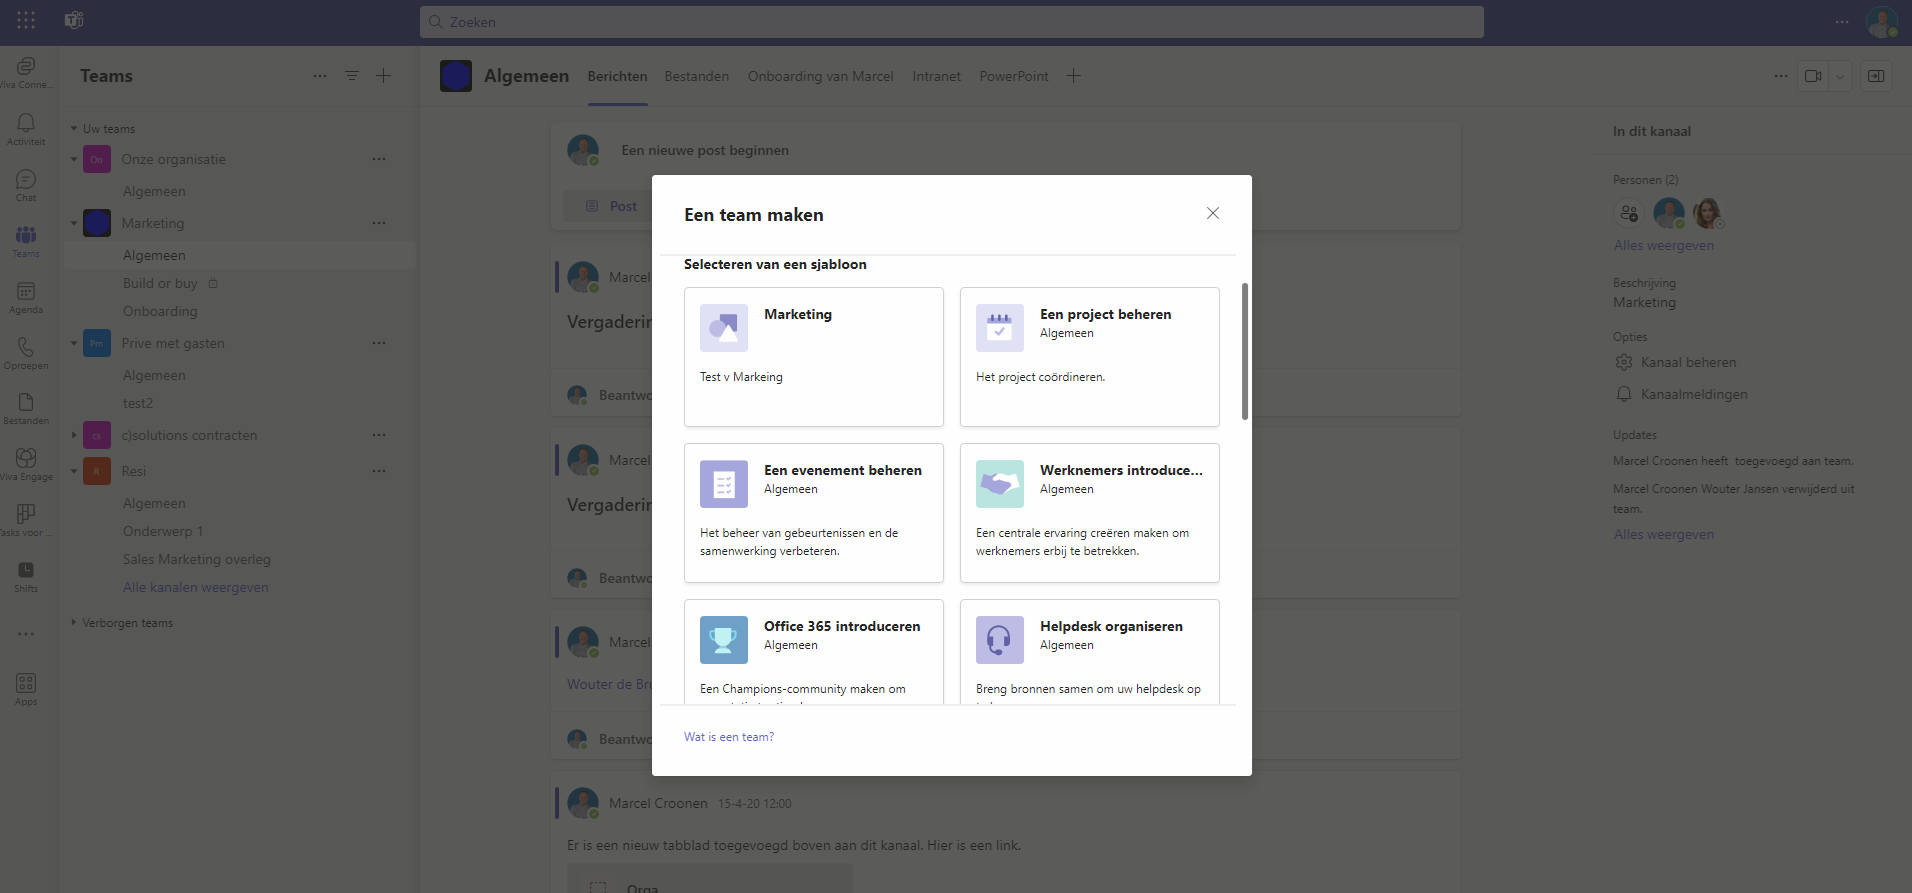Open the Teams list filter icon
The height and width of the screenshot is (893, 1912).
click(352, 76)
